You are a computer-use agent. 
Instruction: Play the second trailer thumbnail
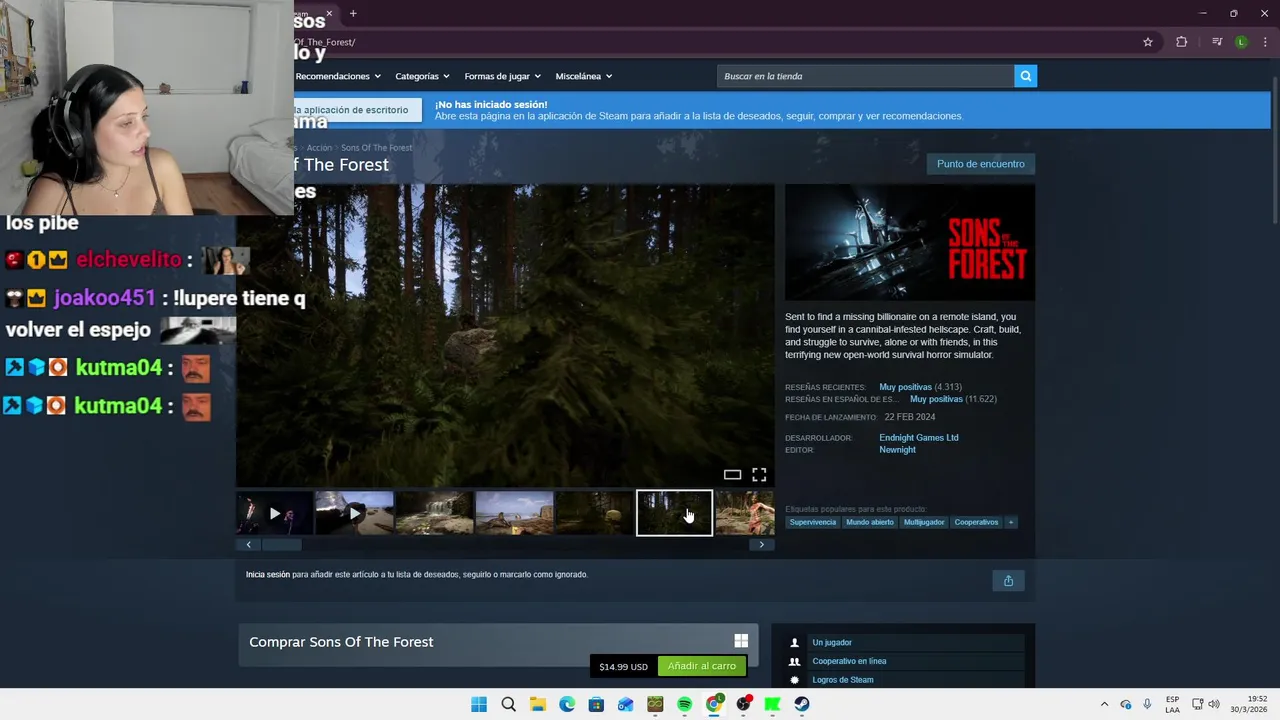[354, 513]
